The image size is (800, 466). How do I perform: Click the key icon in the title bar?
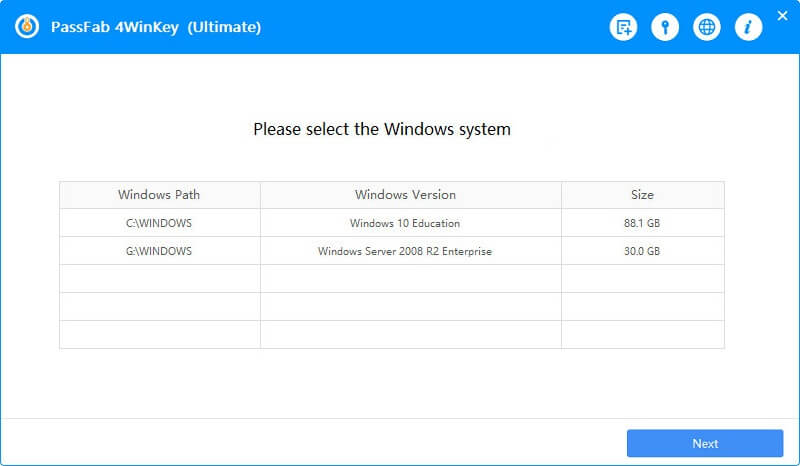tap(665, 27)
